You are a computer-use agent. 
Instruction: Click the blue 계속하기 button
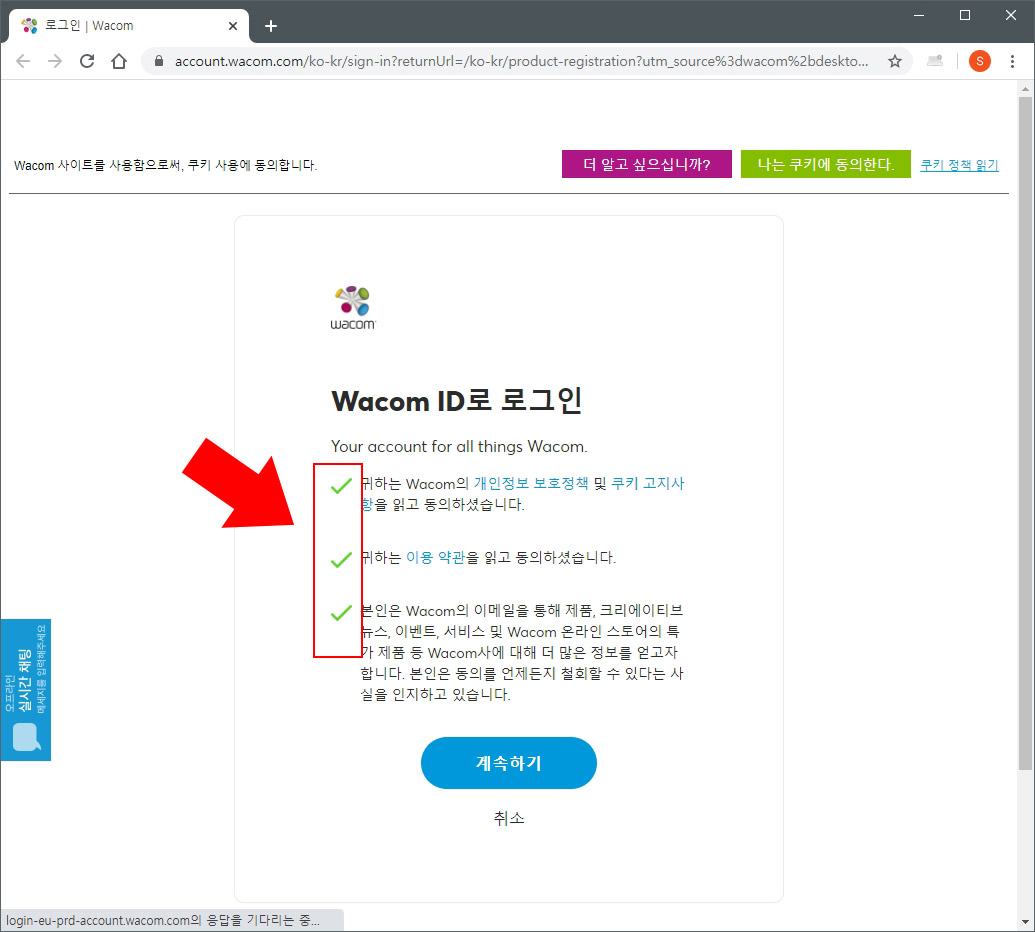click(x=509, y=763)
